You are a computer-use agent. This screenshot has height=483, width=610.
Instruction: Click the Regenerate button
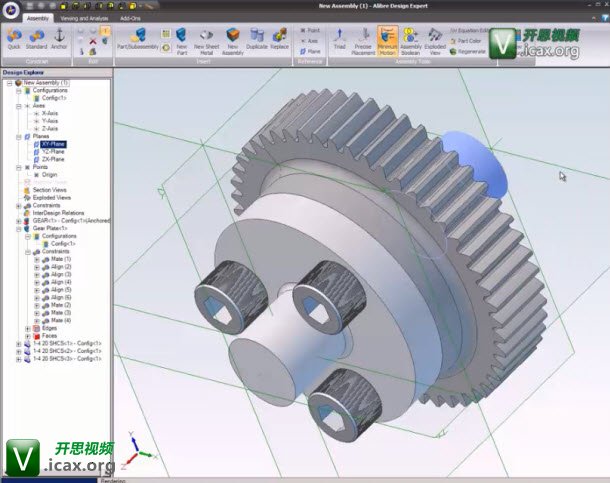[x=468, y=51]
